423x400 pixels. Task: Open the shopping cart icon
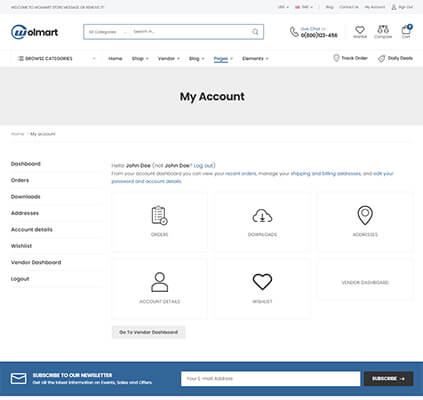click(x=406, y=30)
